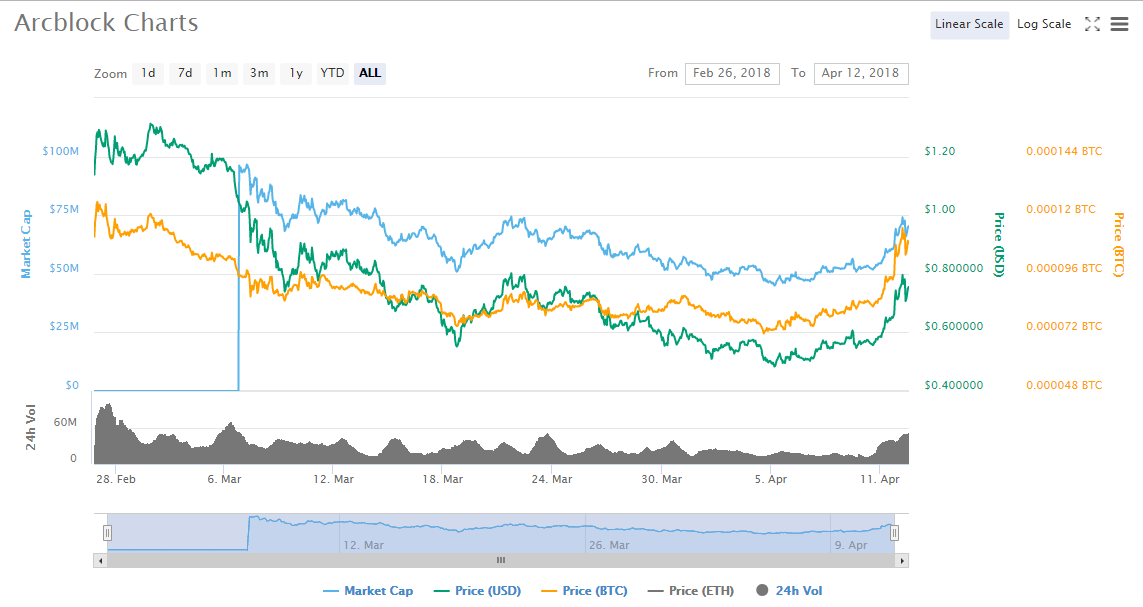Click navigator scrollbar right arrow

[x=902, y=561]
